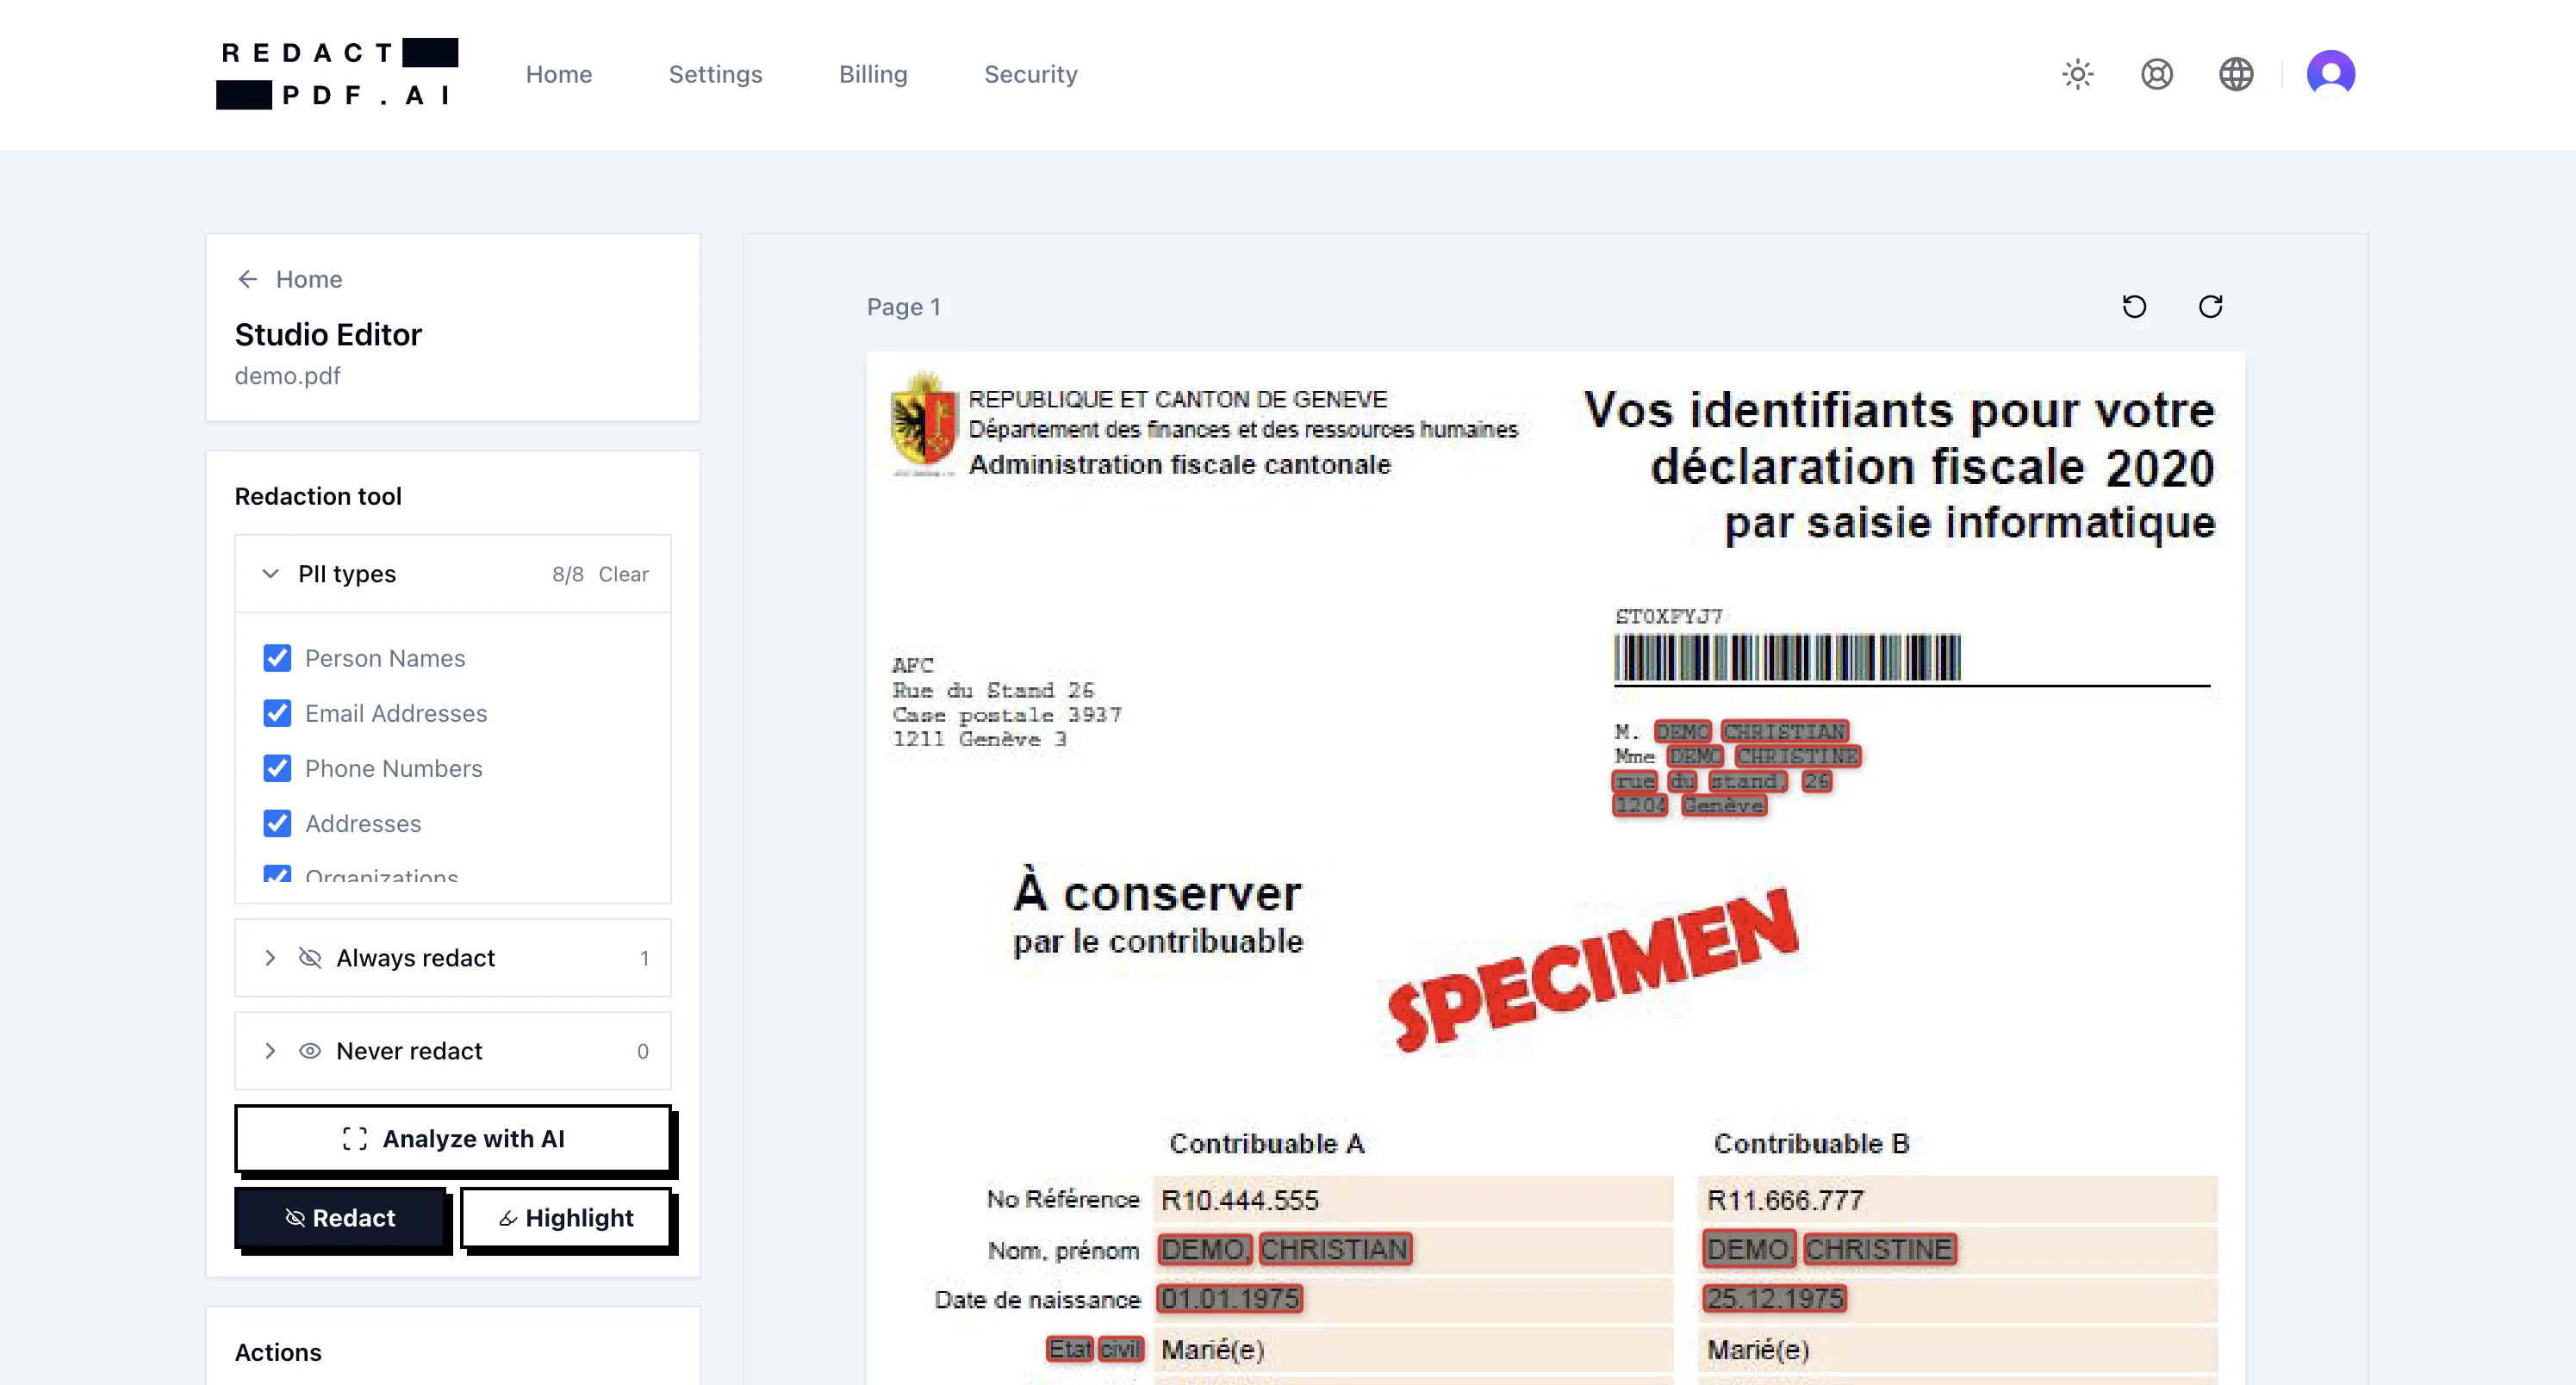Click the Analyze with AI button
This screenshot has height=1385, width=2576.
pyautogui.click(x=453, y=1138)
